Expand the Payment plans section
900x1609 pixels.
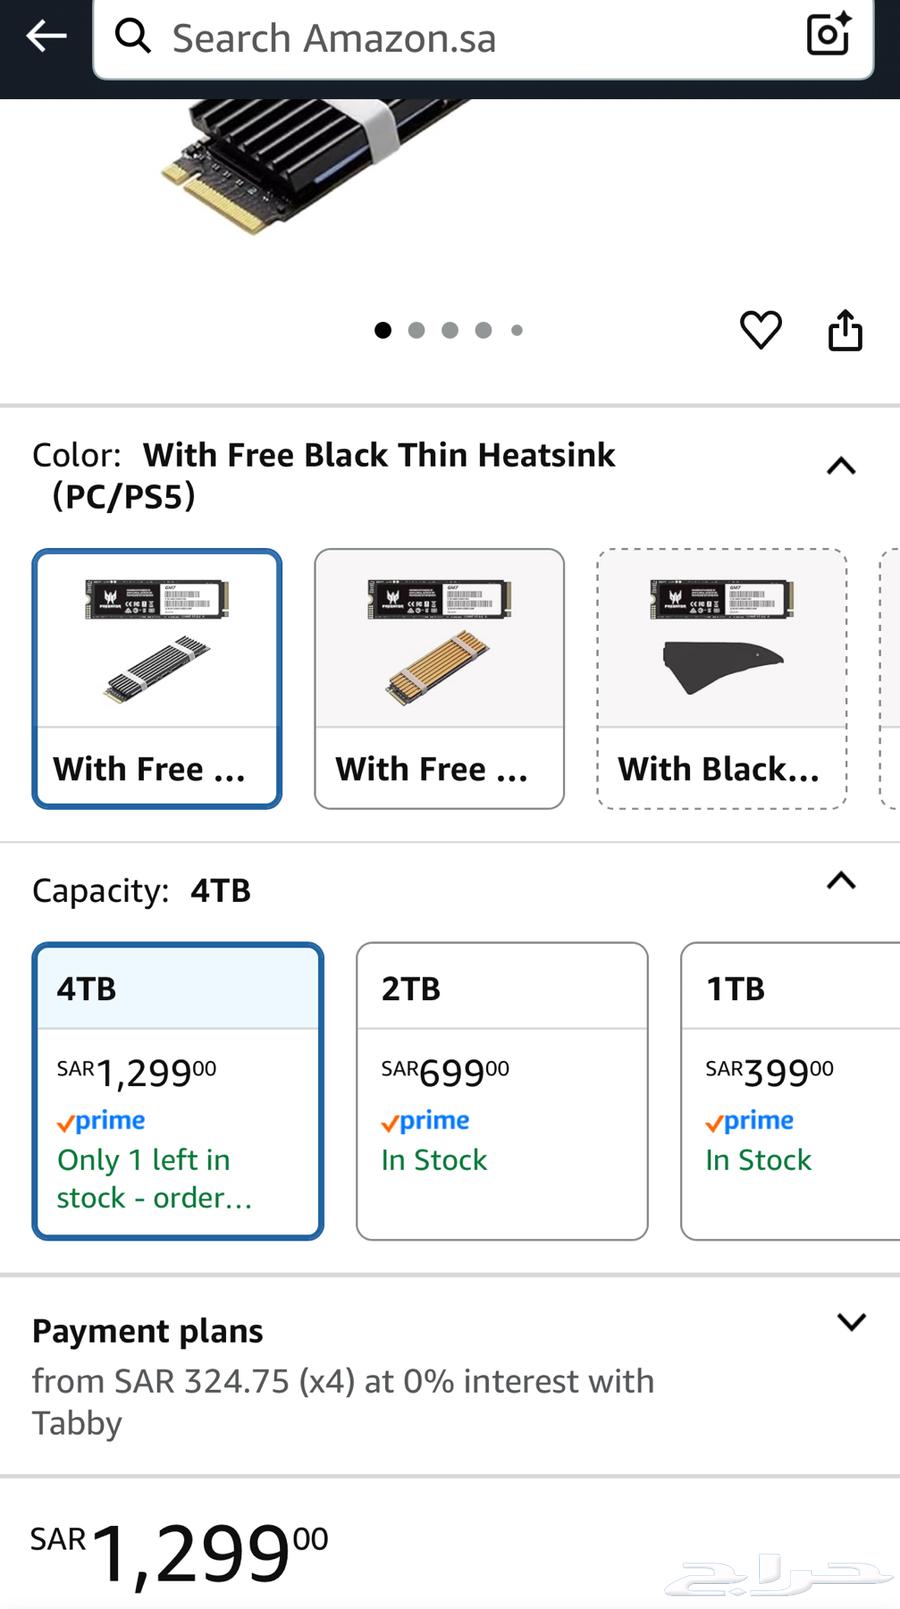(x=851, y=1322)
